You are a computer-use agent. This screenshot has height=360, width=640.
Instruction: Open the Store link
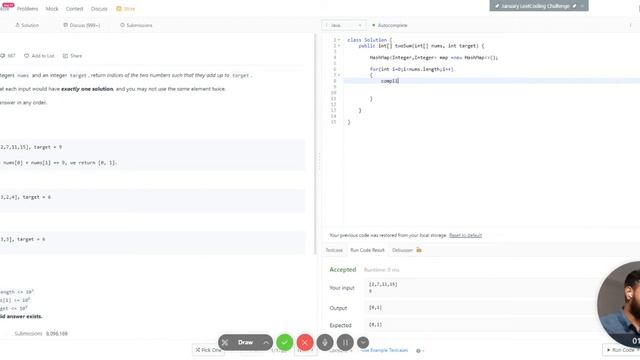coord(129,9)
